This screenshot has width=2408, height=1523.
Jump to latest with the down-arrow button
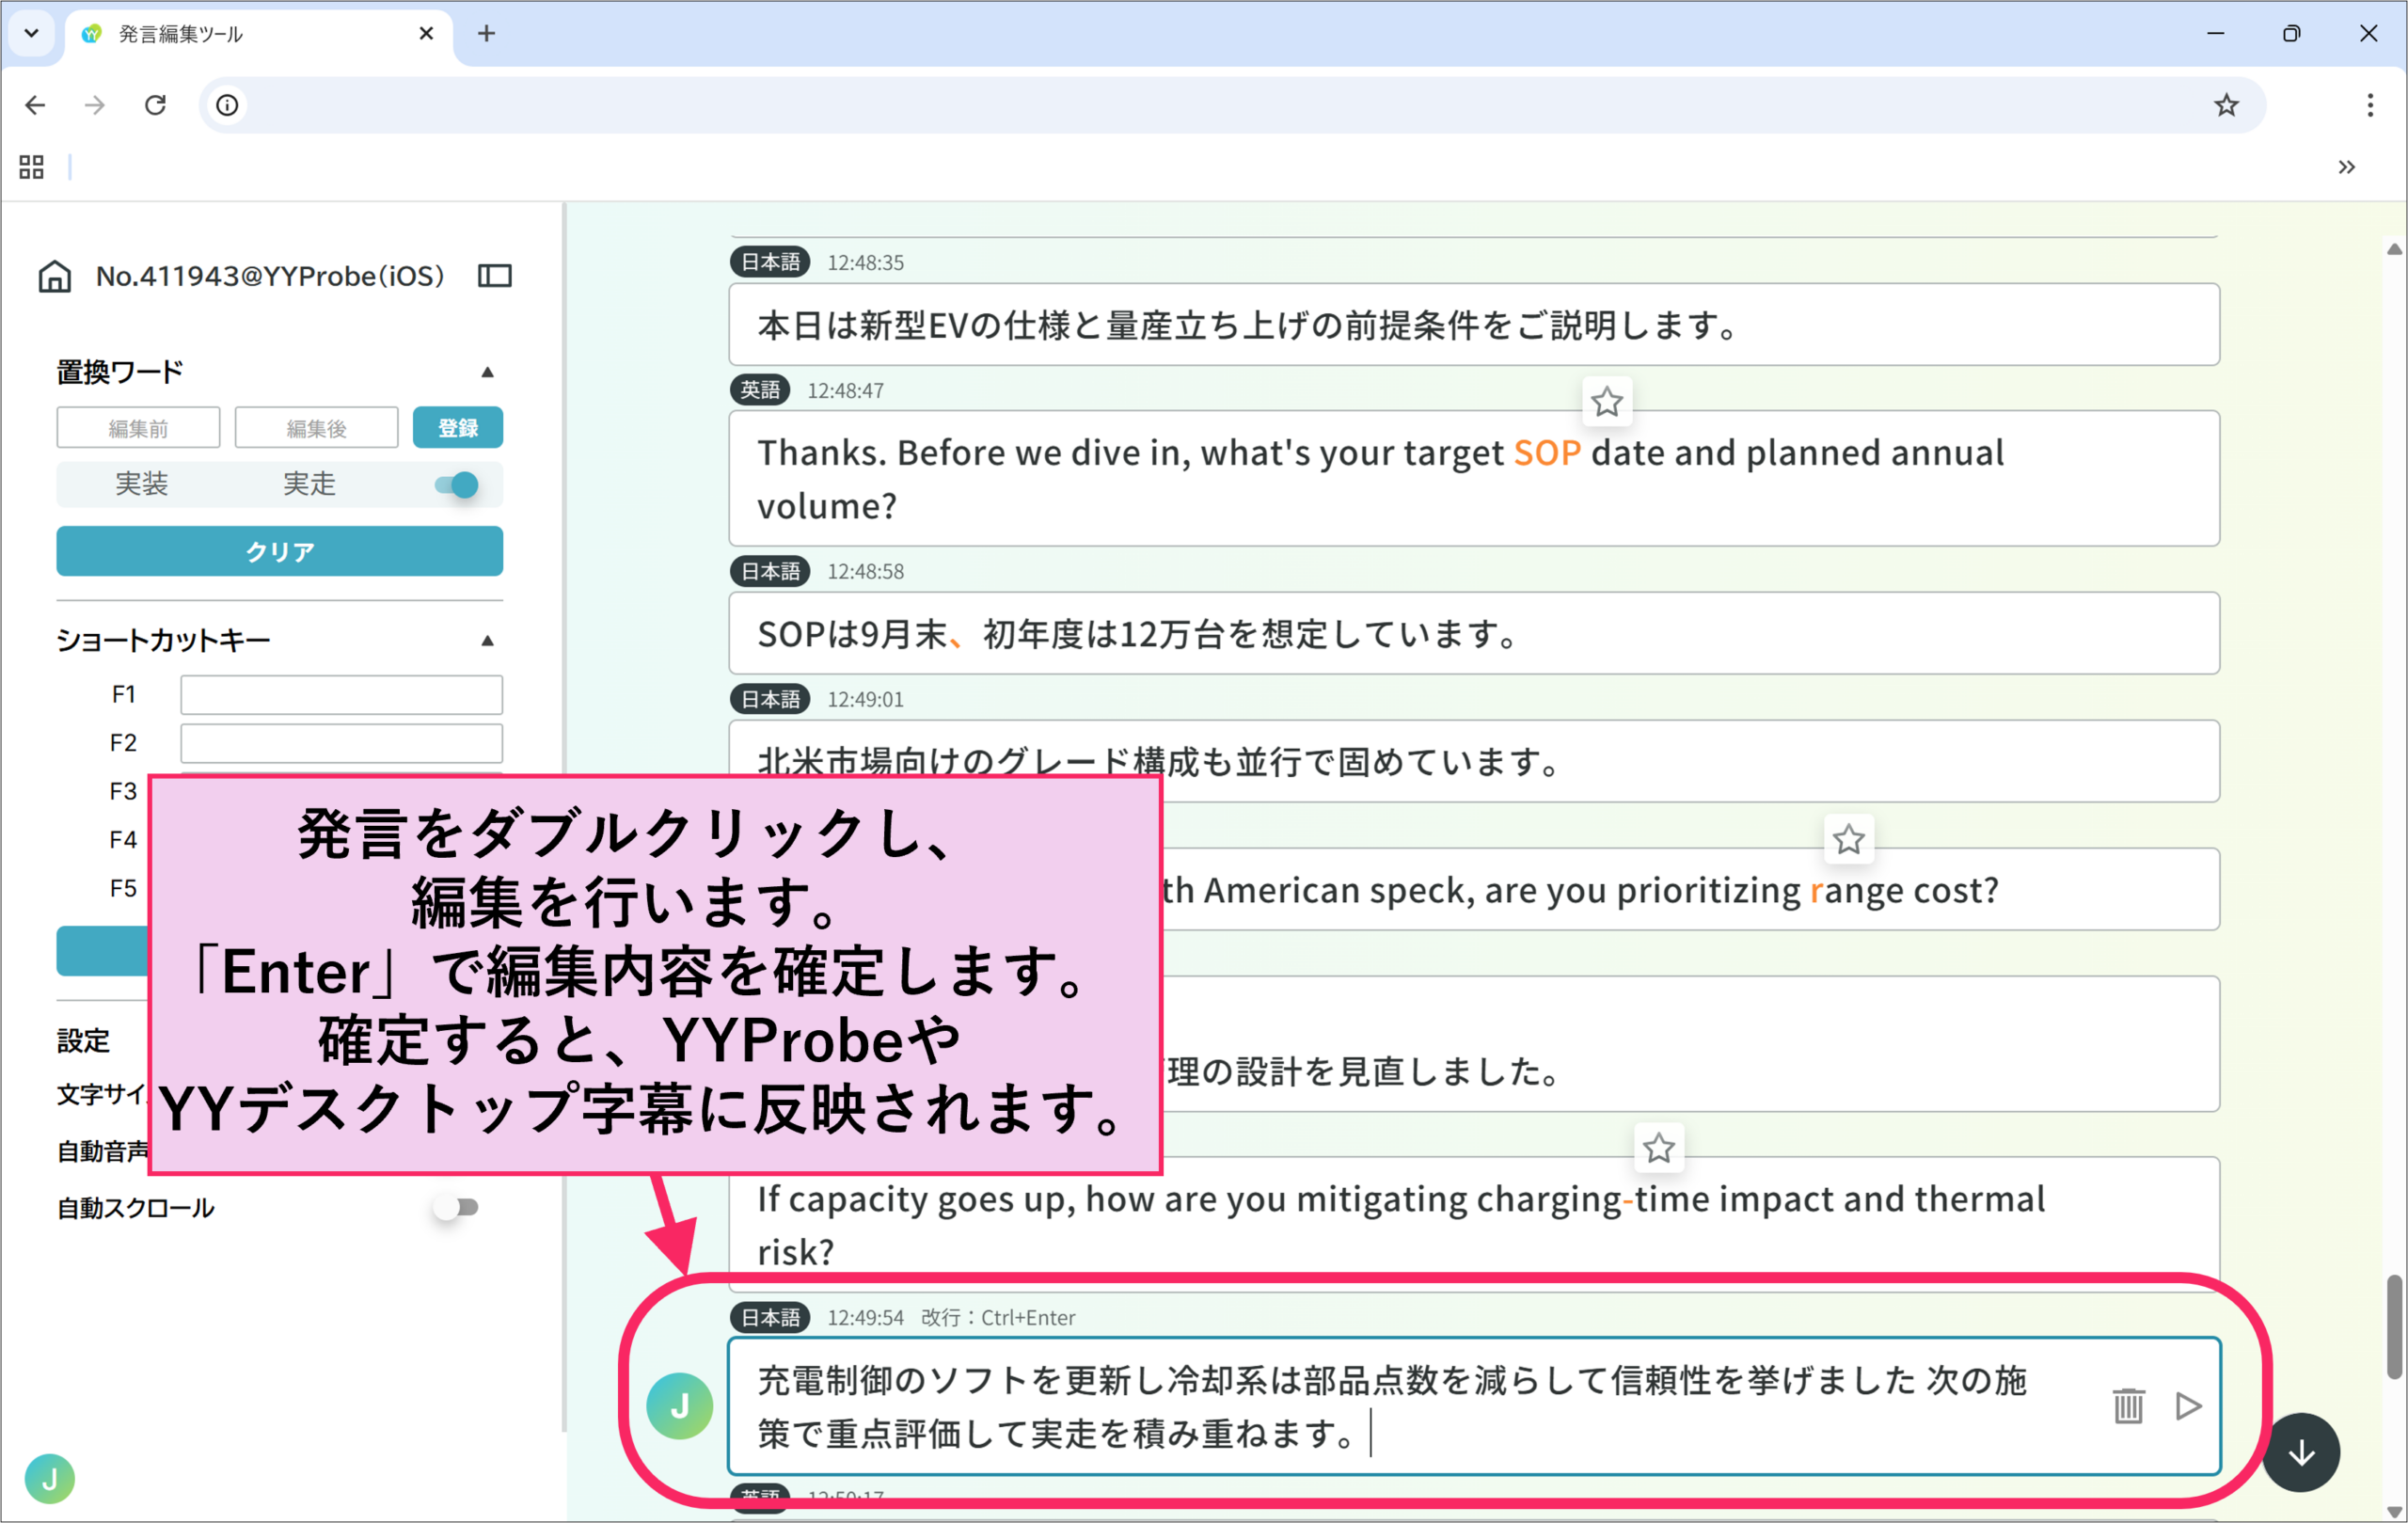2301,1452
